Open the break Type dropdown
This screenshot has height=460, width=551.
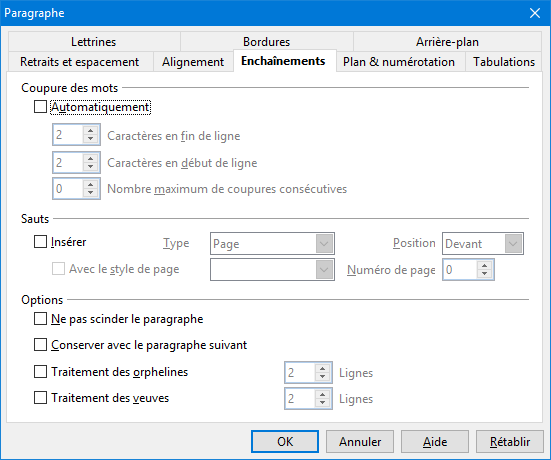tap(272, 244)
